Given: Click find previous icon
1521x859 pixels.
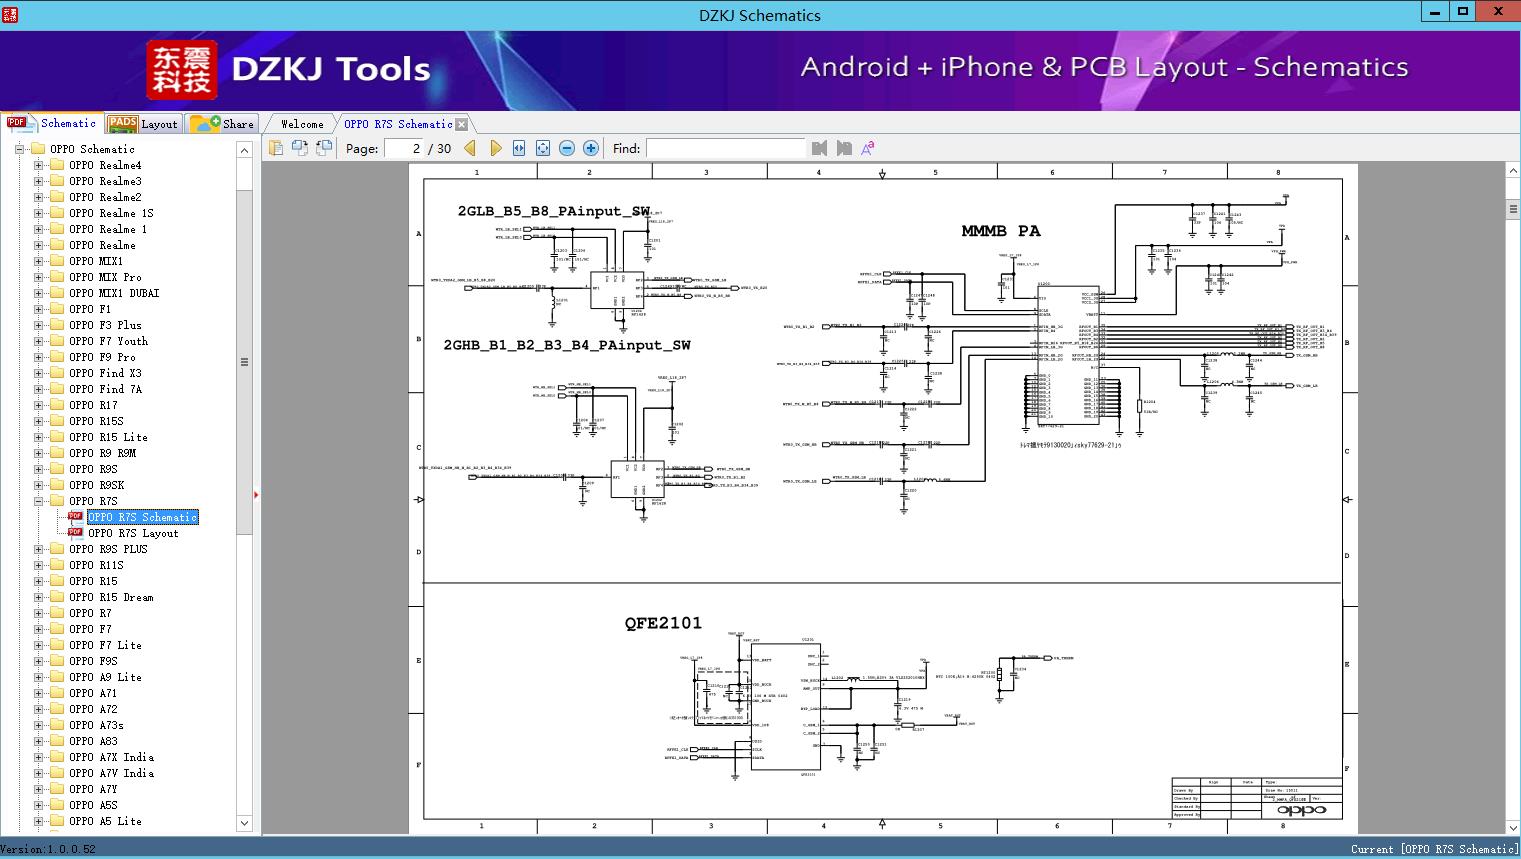Looking at the screenshot, I should click(820, 148).
